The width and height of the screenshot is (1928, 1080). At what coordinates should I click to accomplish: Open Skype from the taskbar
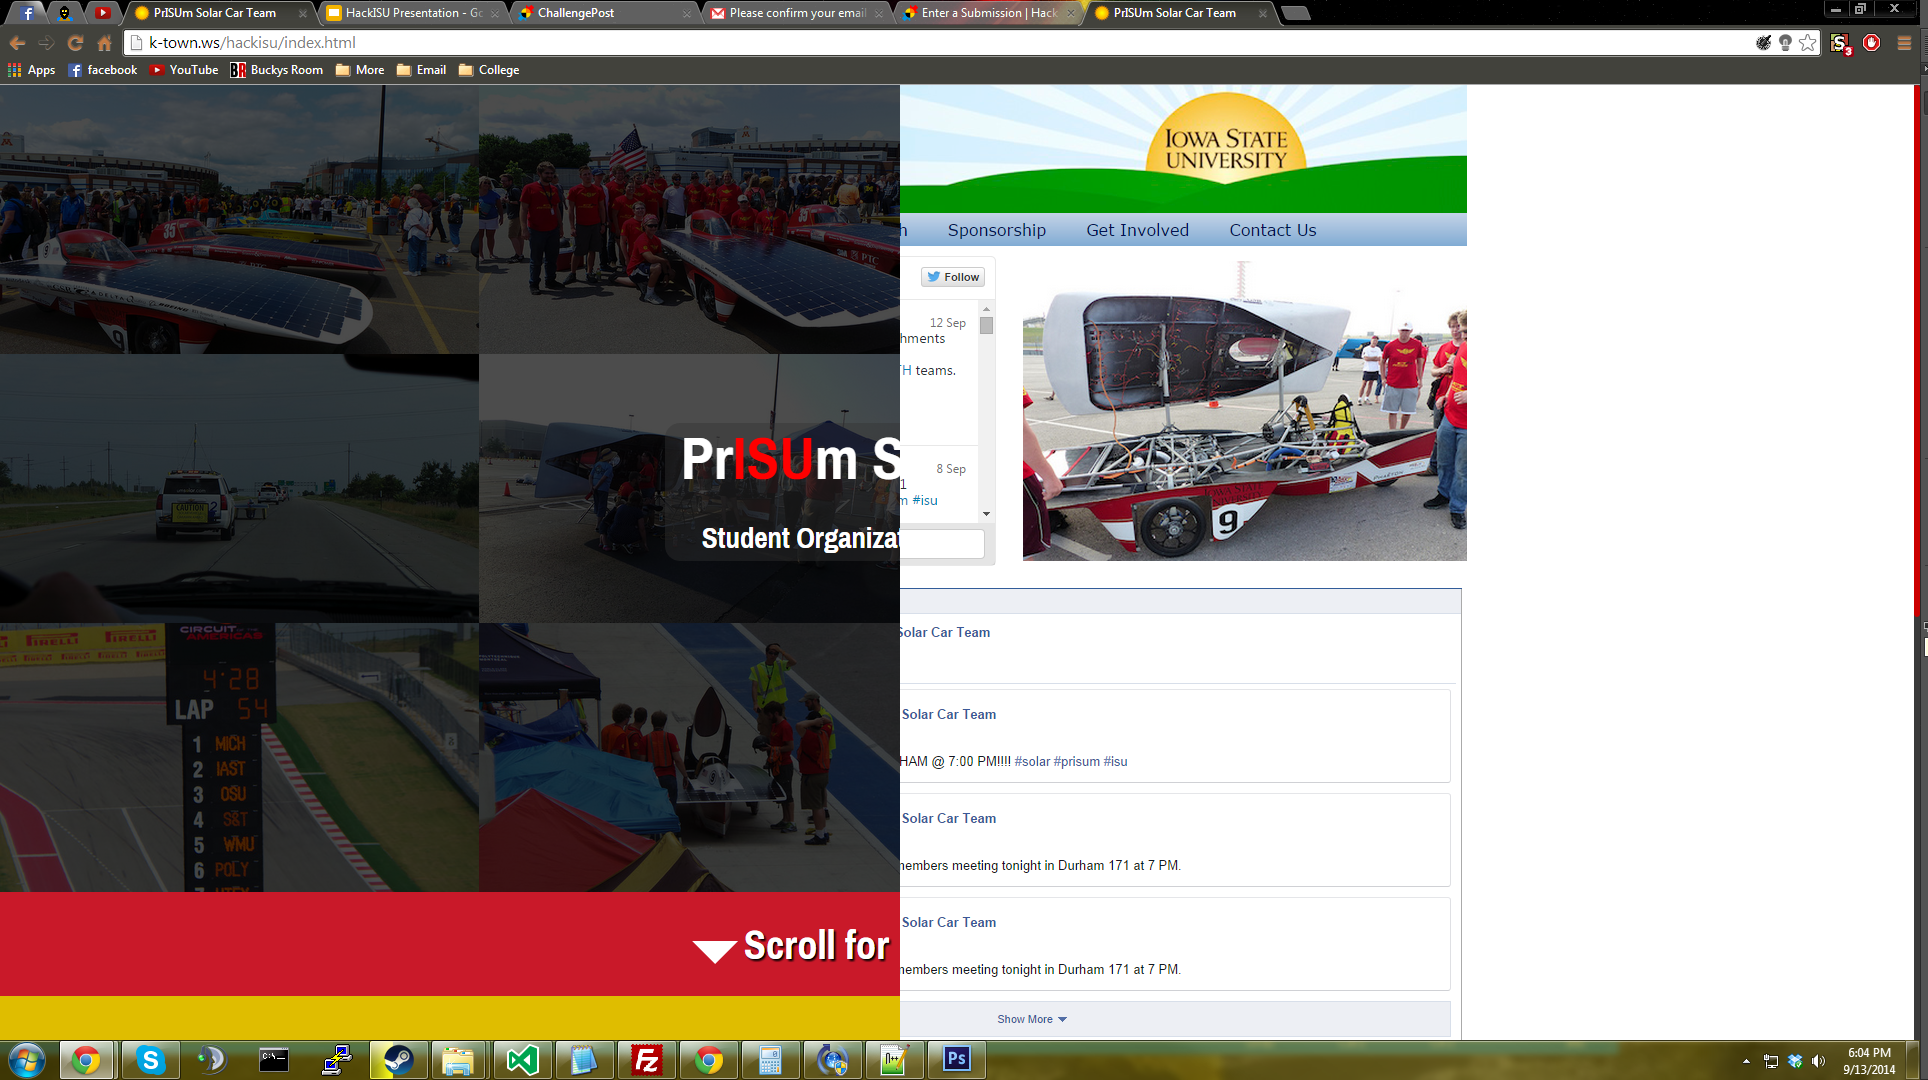150,1060
